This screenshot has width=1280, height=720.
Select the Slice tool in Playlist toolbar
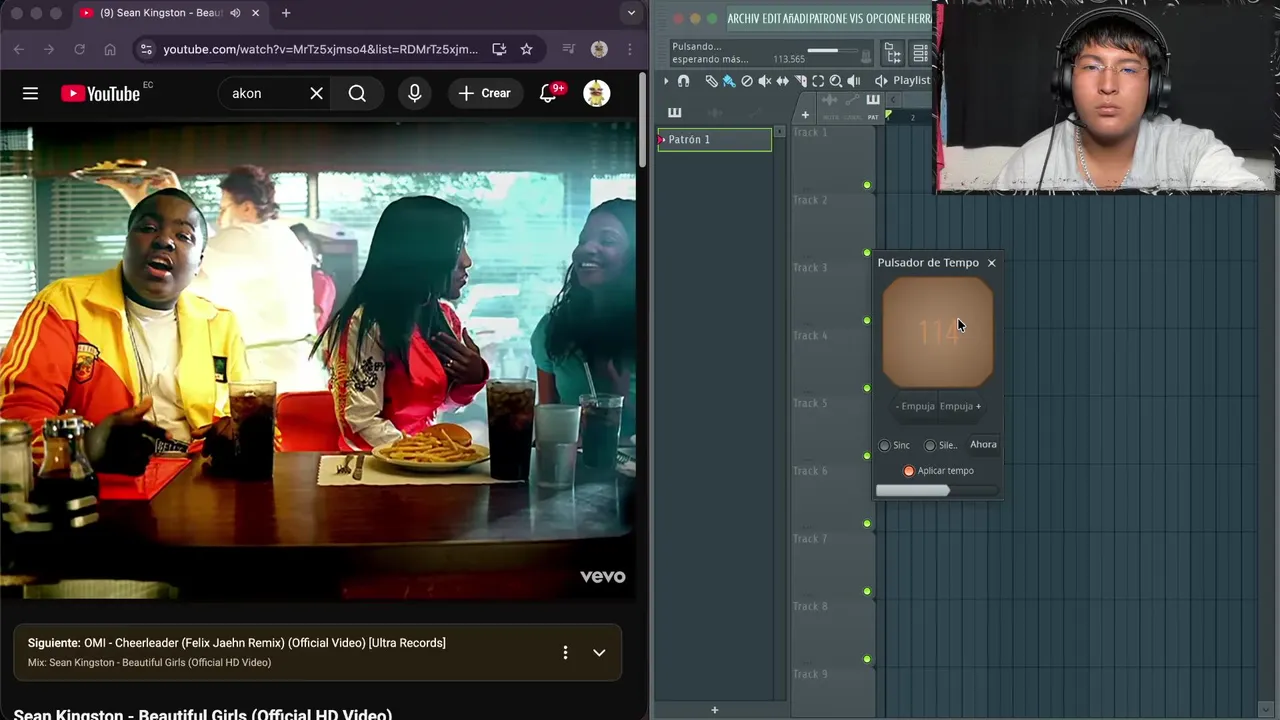pyautogui.click(x=800, y=81)
